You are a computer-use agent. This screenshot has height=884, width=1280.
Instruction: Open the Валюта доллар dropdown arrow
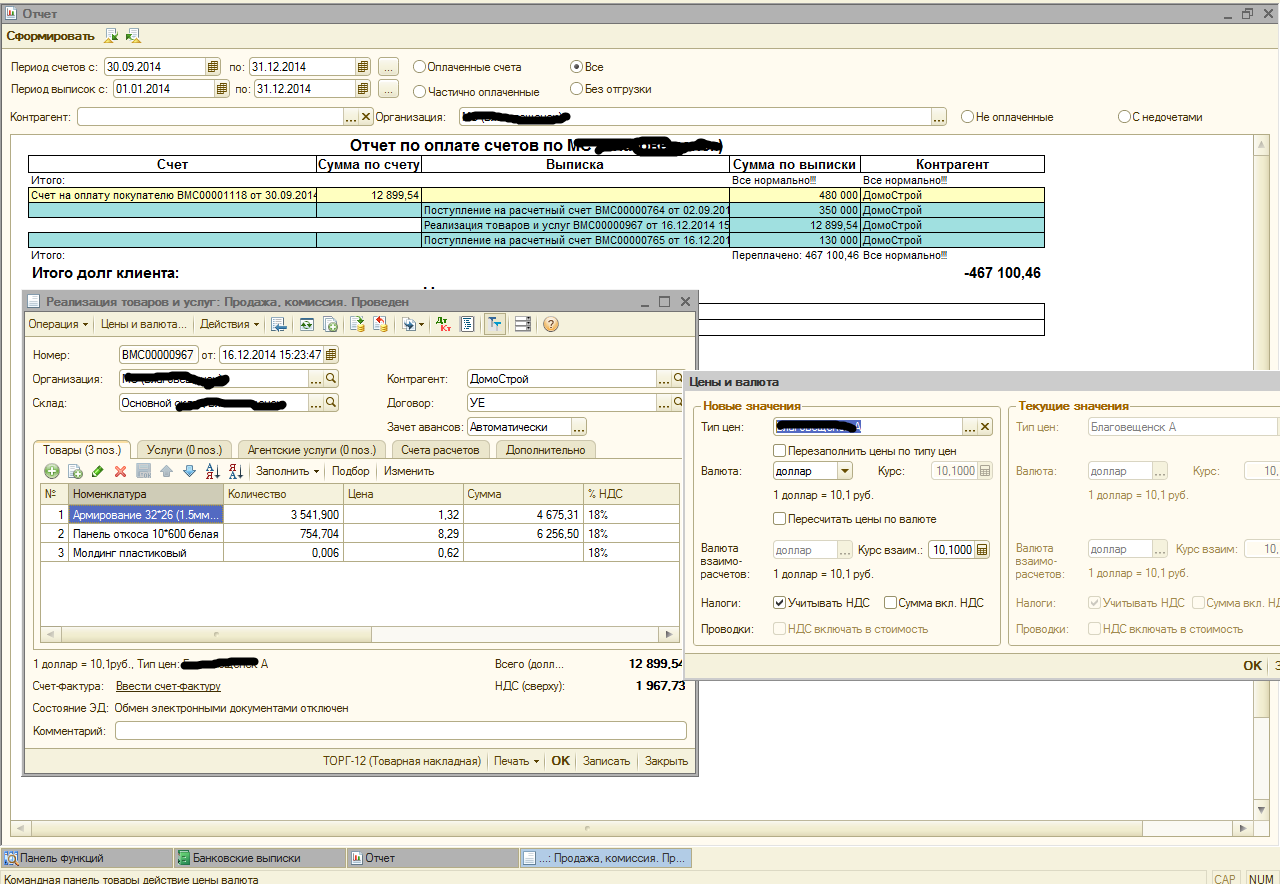point(845,471)
